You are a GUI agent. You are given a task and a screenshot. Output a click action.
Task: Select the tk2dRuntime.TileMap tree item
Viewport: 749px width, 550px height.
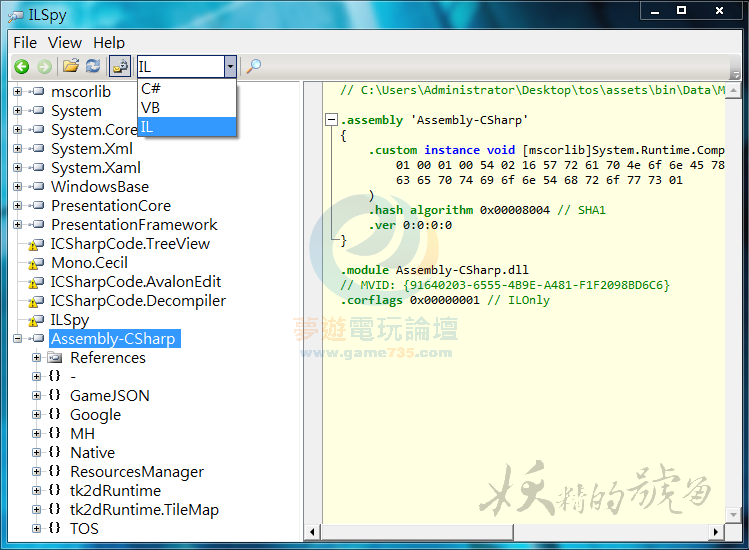click(144, 509)
